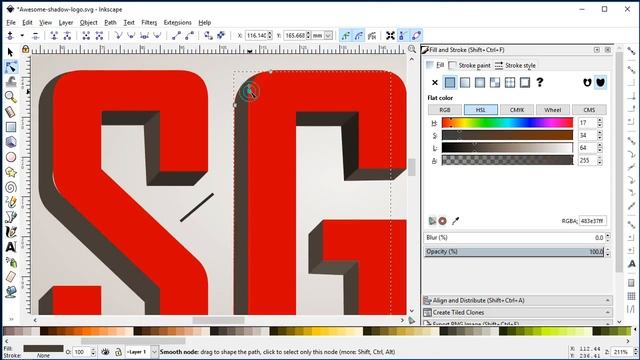
Task: Open the Object menu
Action: click(89, 22)
